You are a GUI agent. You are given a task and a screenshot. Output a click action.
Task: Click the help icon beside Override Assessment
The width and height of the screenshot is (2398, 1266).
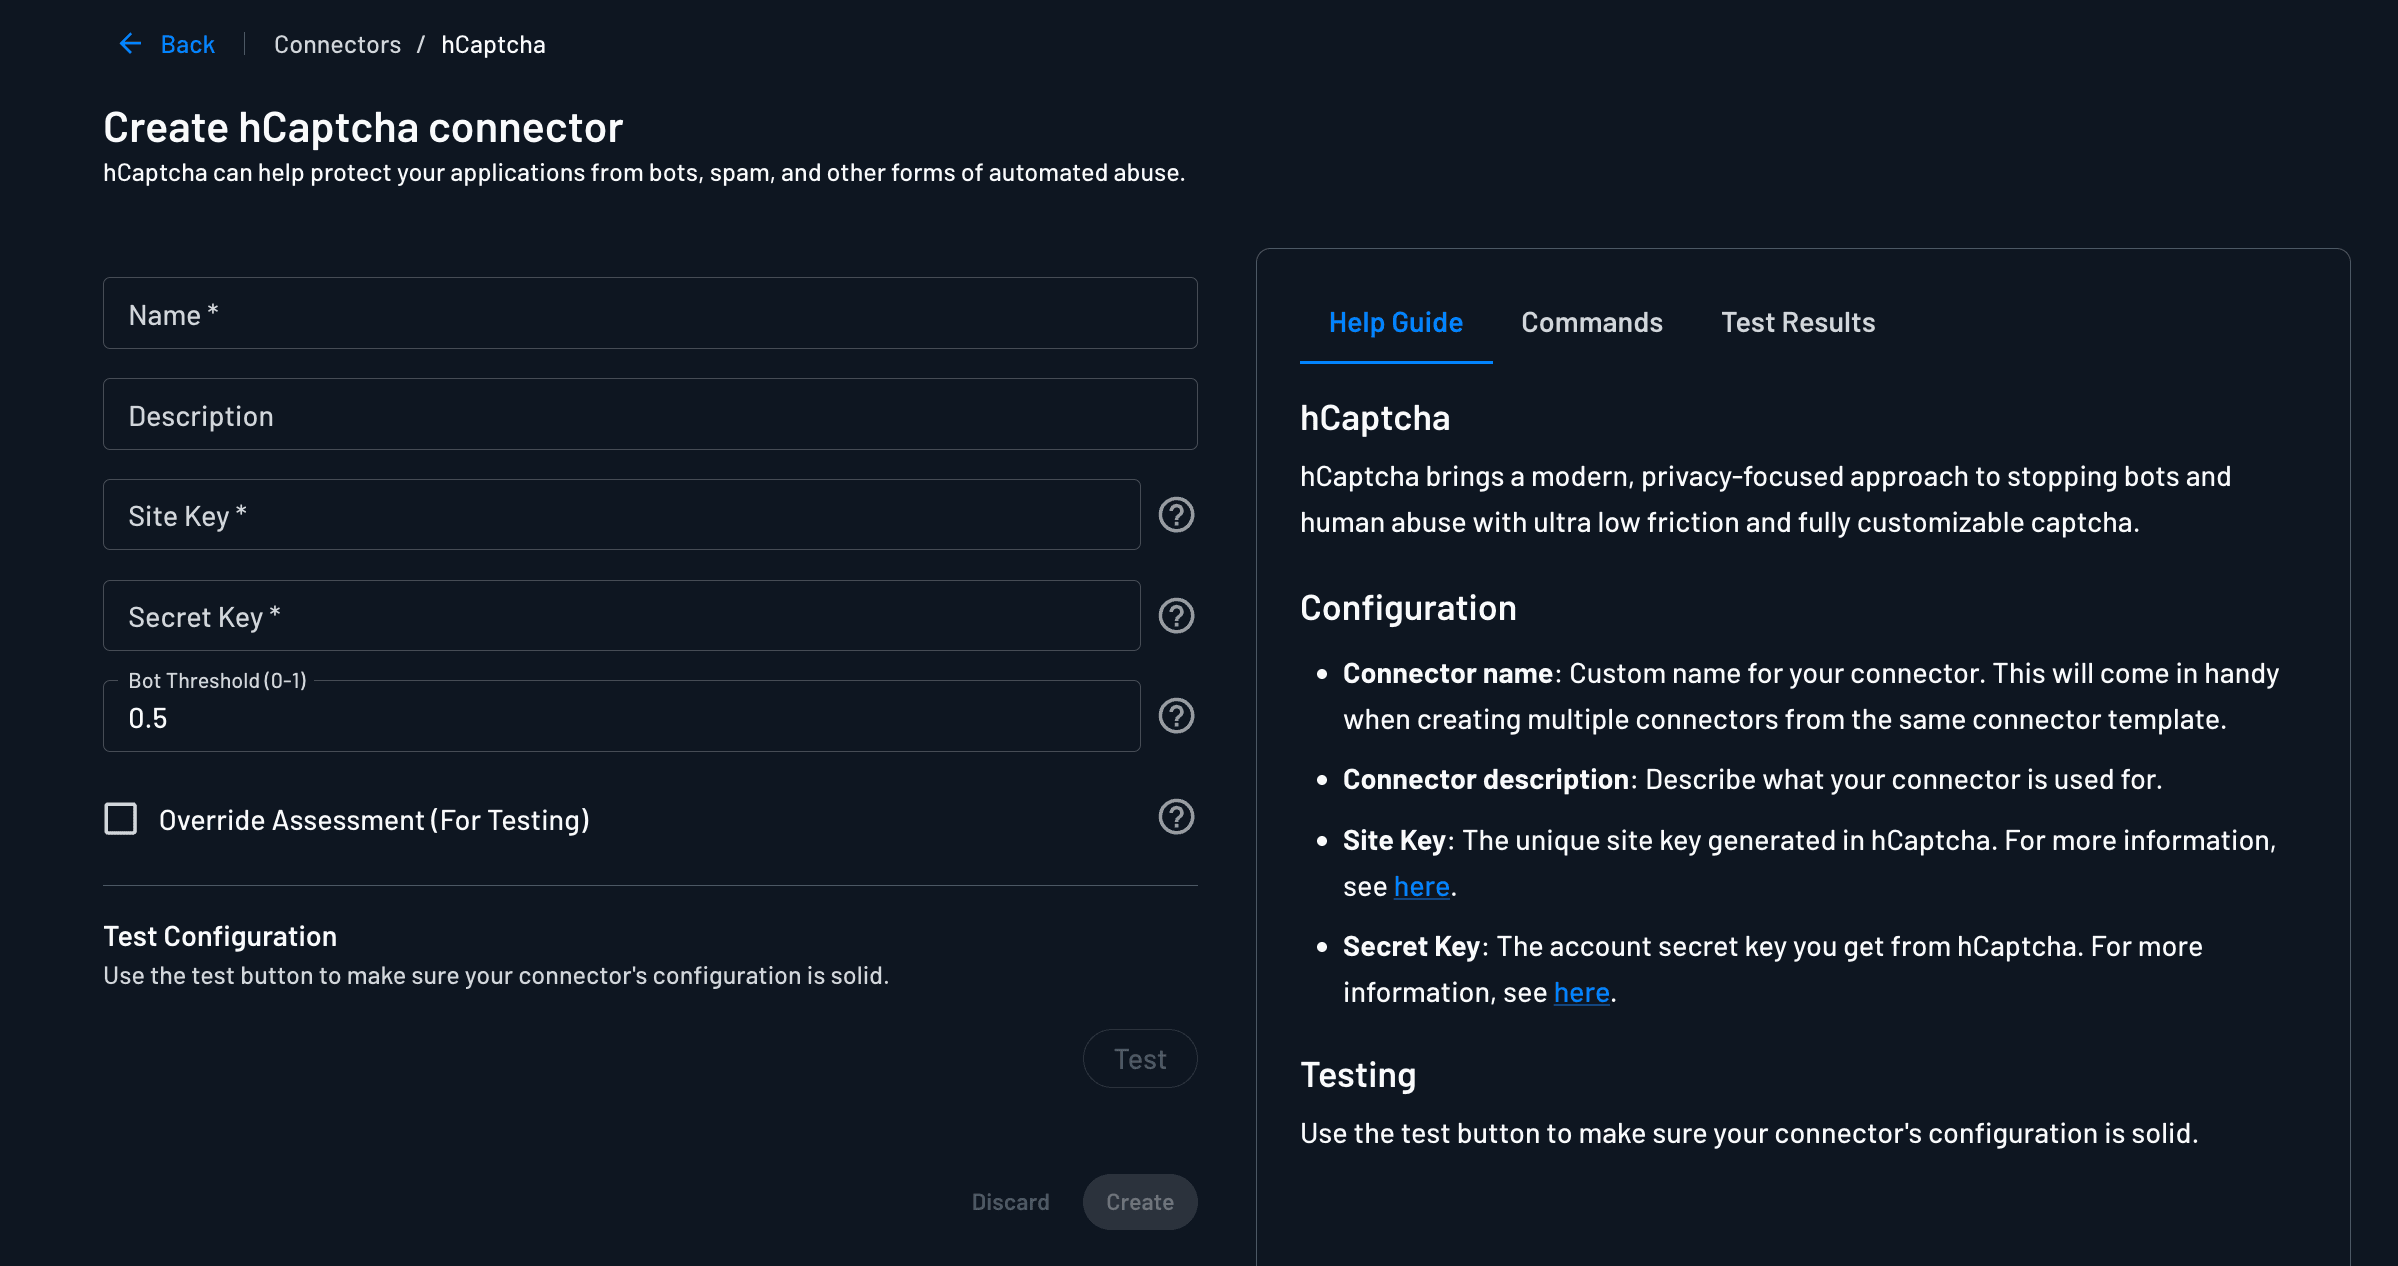1176,817
